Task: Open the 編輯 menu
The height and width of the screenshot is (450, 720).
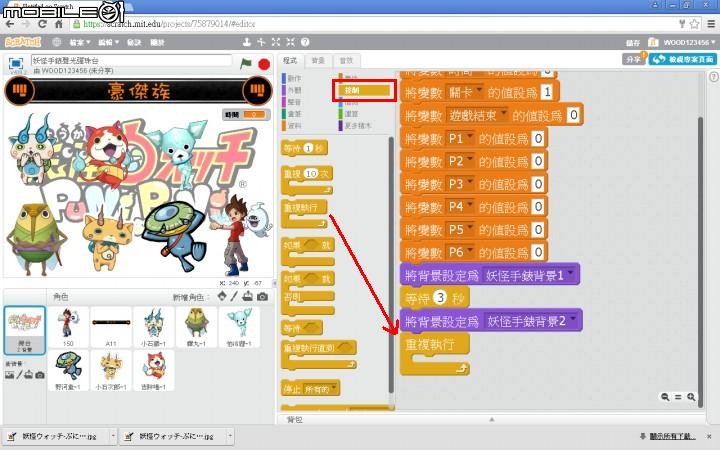Action: click(108, 43)
